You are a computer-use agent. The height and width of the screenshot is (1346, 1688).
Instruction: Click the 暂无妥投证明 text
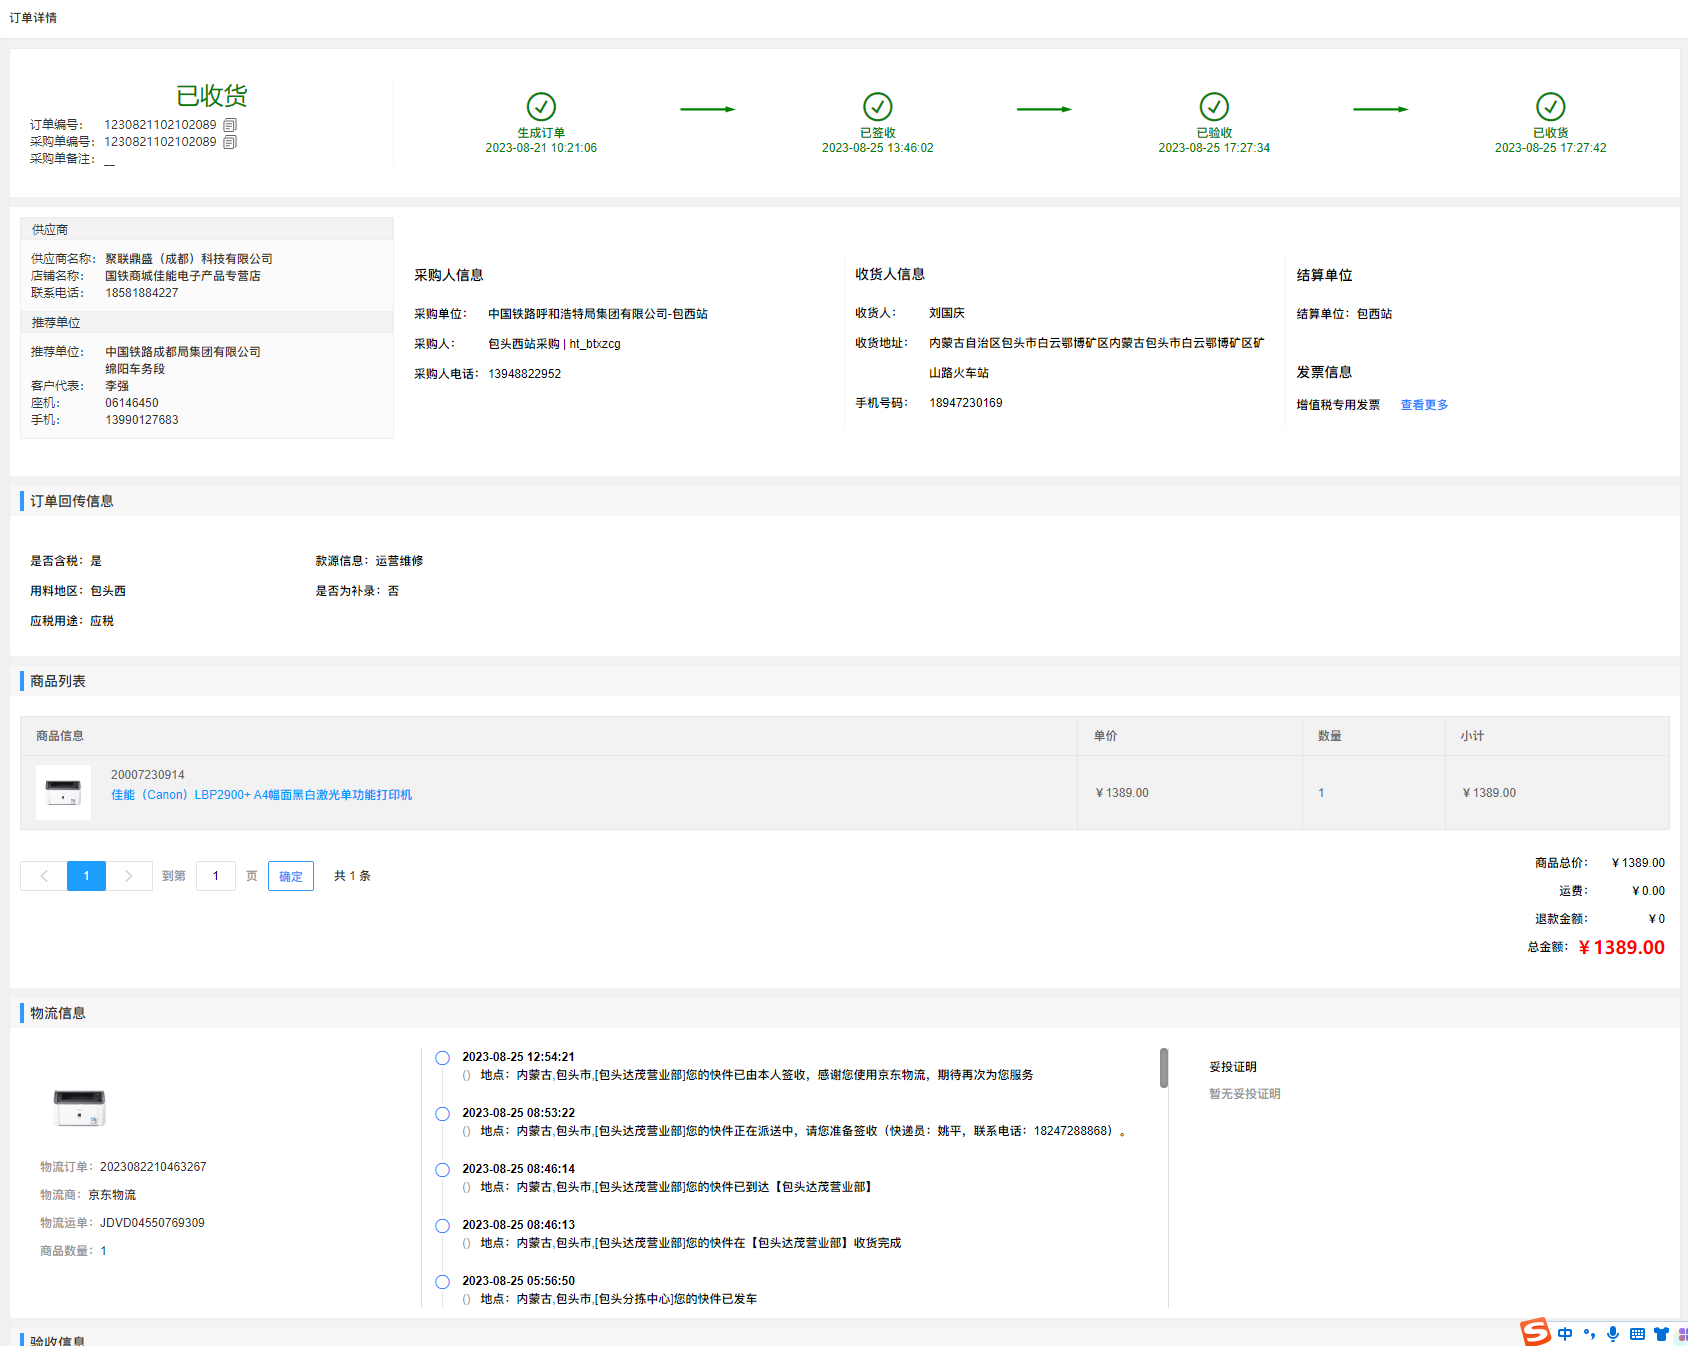[x=1245, y=1094]
